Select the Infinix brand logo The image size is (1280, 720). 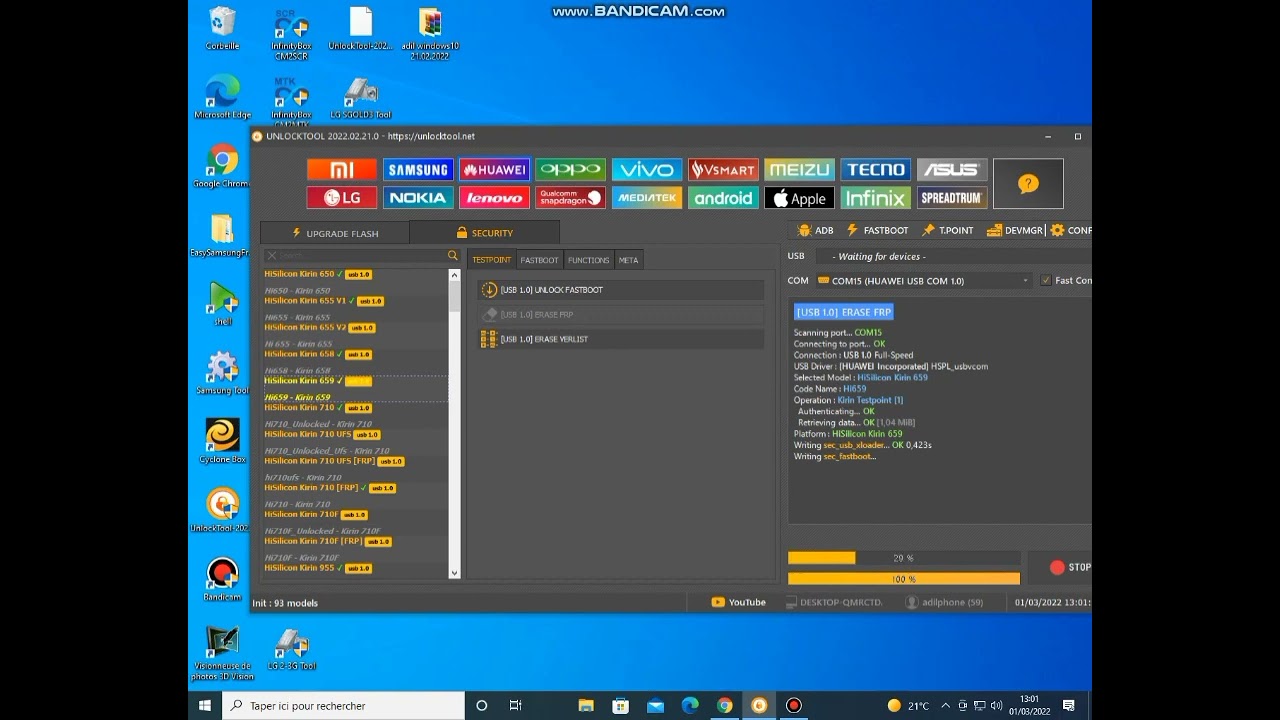coord(875,198)
